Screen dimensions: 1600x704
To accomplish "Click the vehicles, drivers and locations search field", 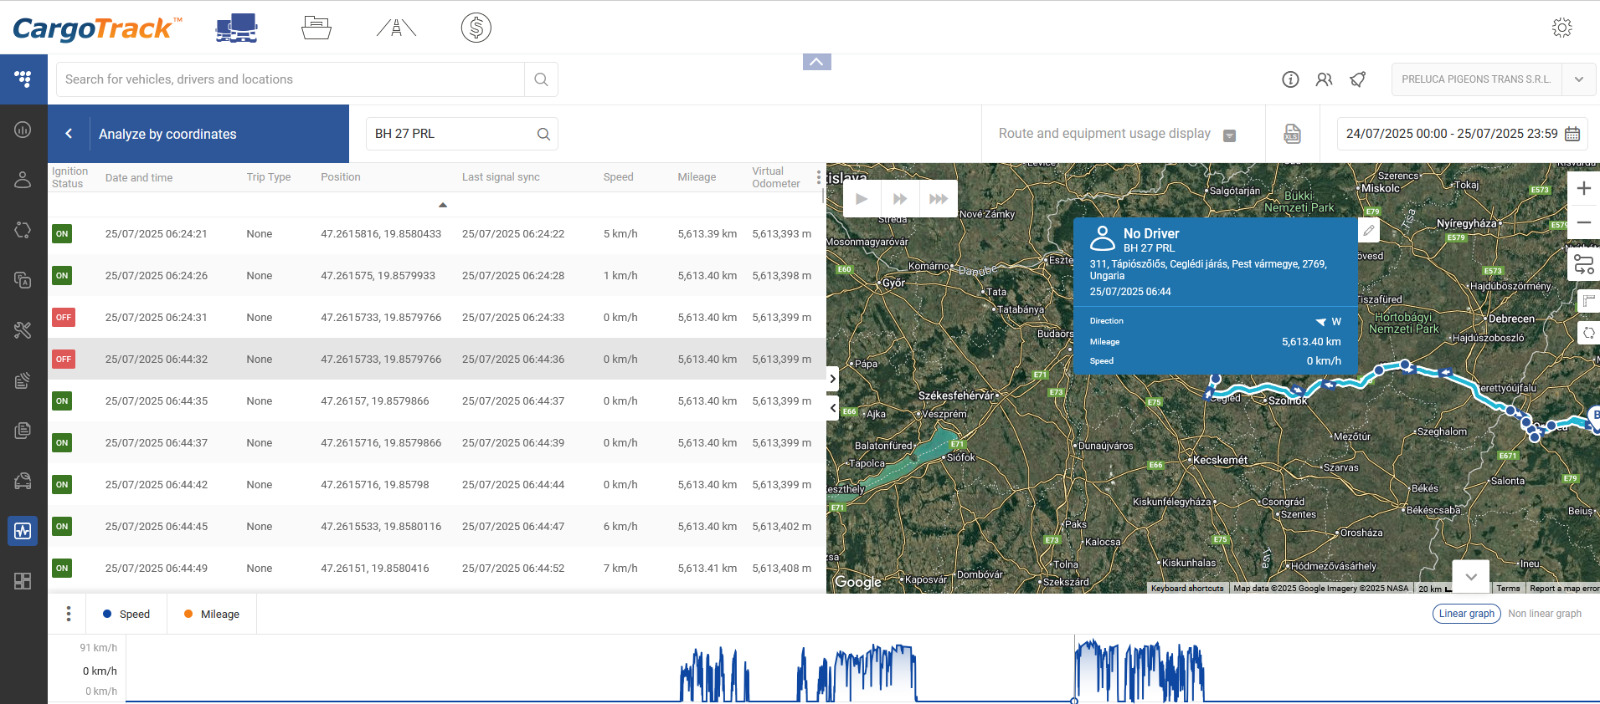I will [x=290, y=80].
